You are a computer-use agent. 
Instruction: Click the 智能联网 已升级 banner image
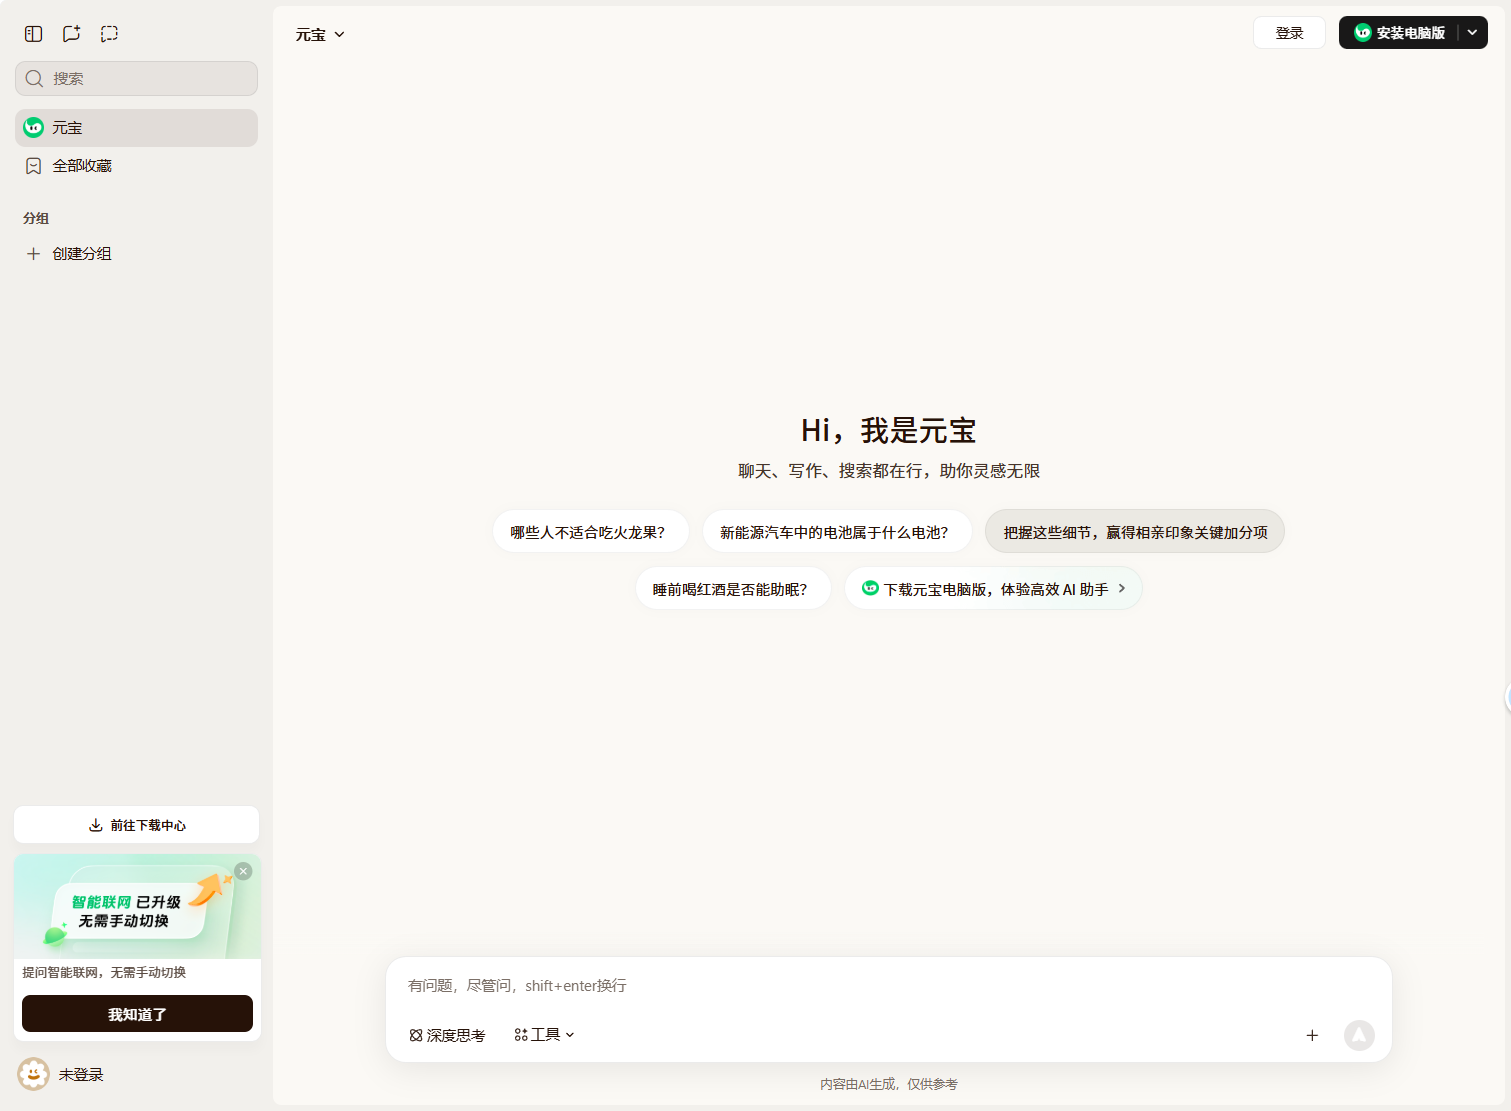(x=137, y=907)
